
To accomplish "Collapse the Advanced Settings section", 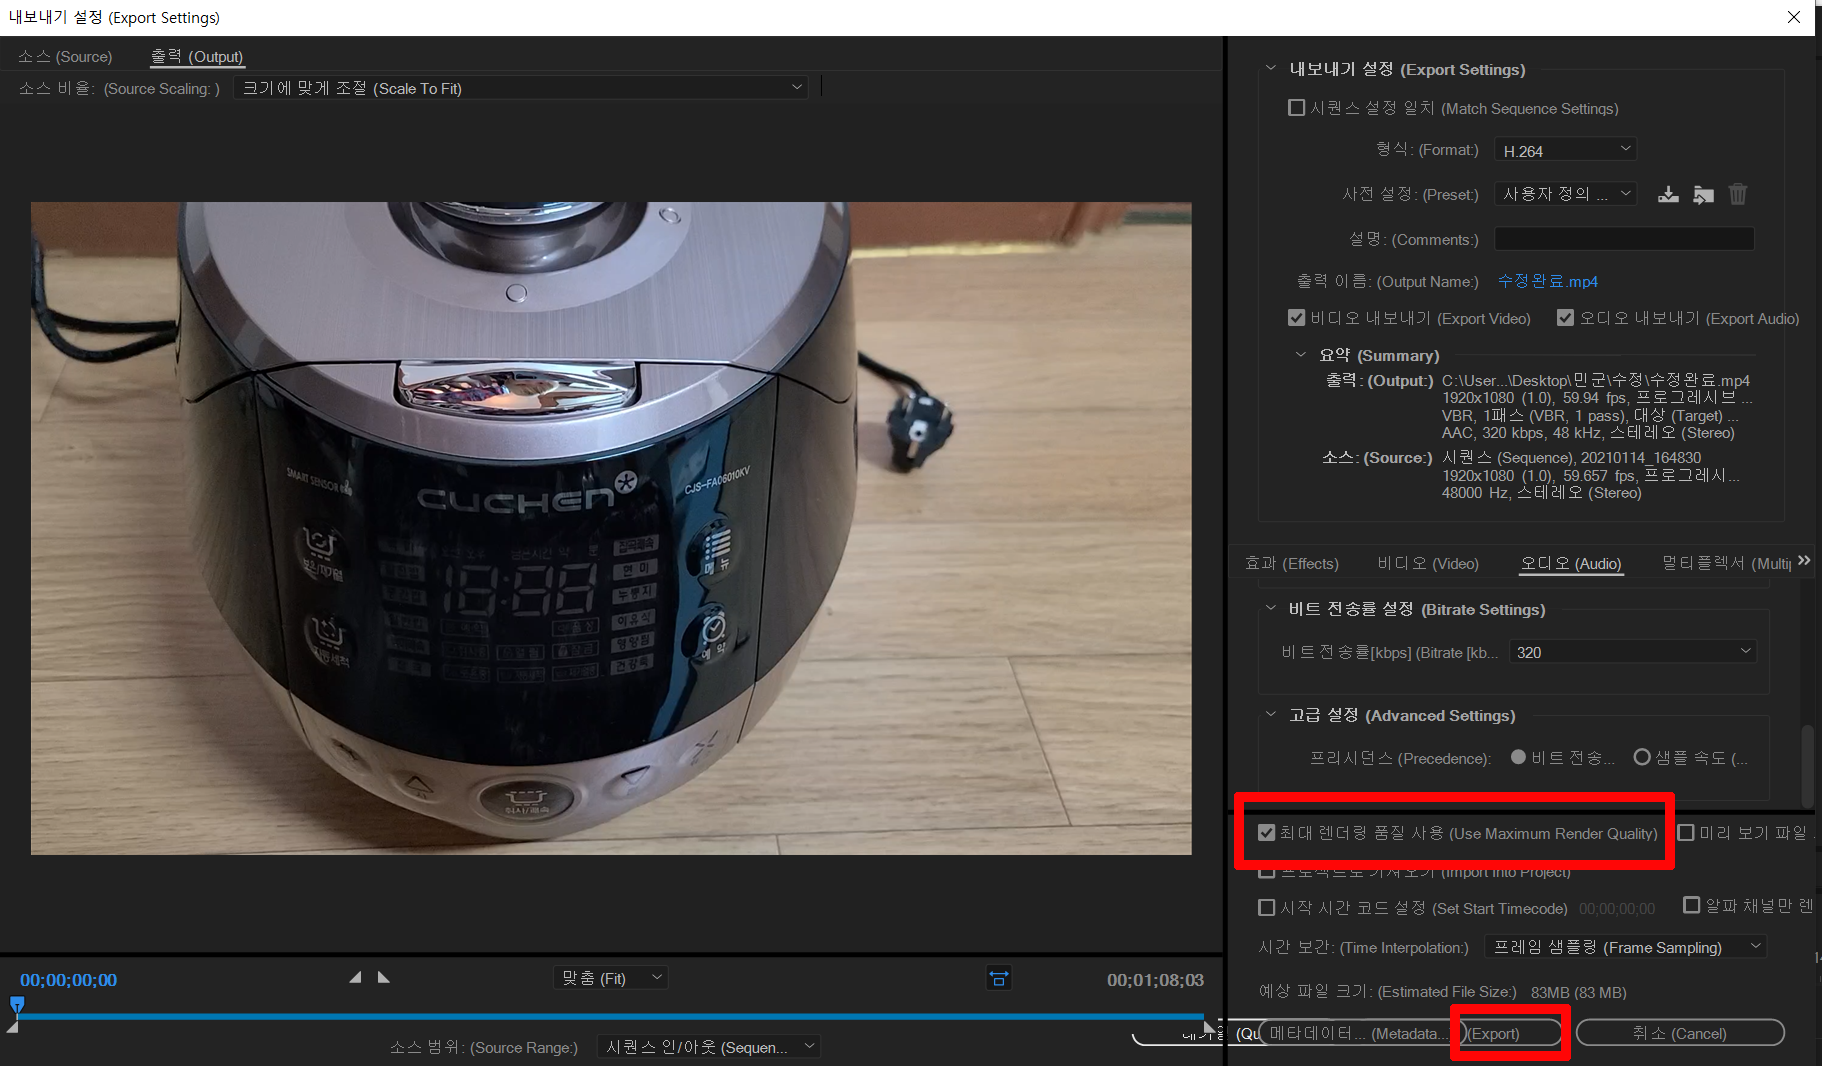I will point(1271,714).
